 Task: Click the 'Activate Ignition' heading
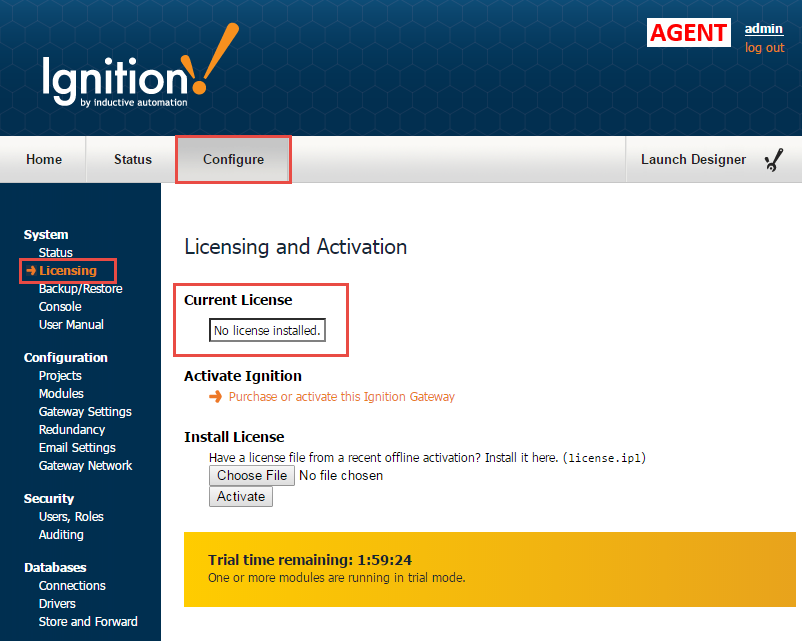coord(243,376)
